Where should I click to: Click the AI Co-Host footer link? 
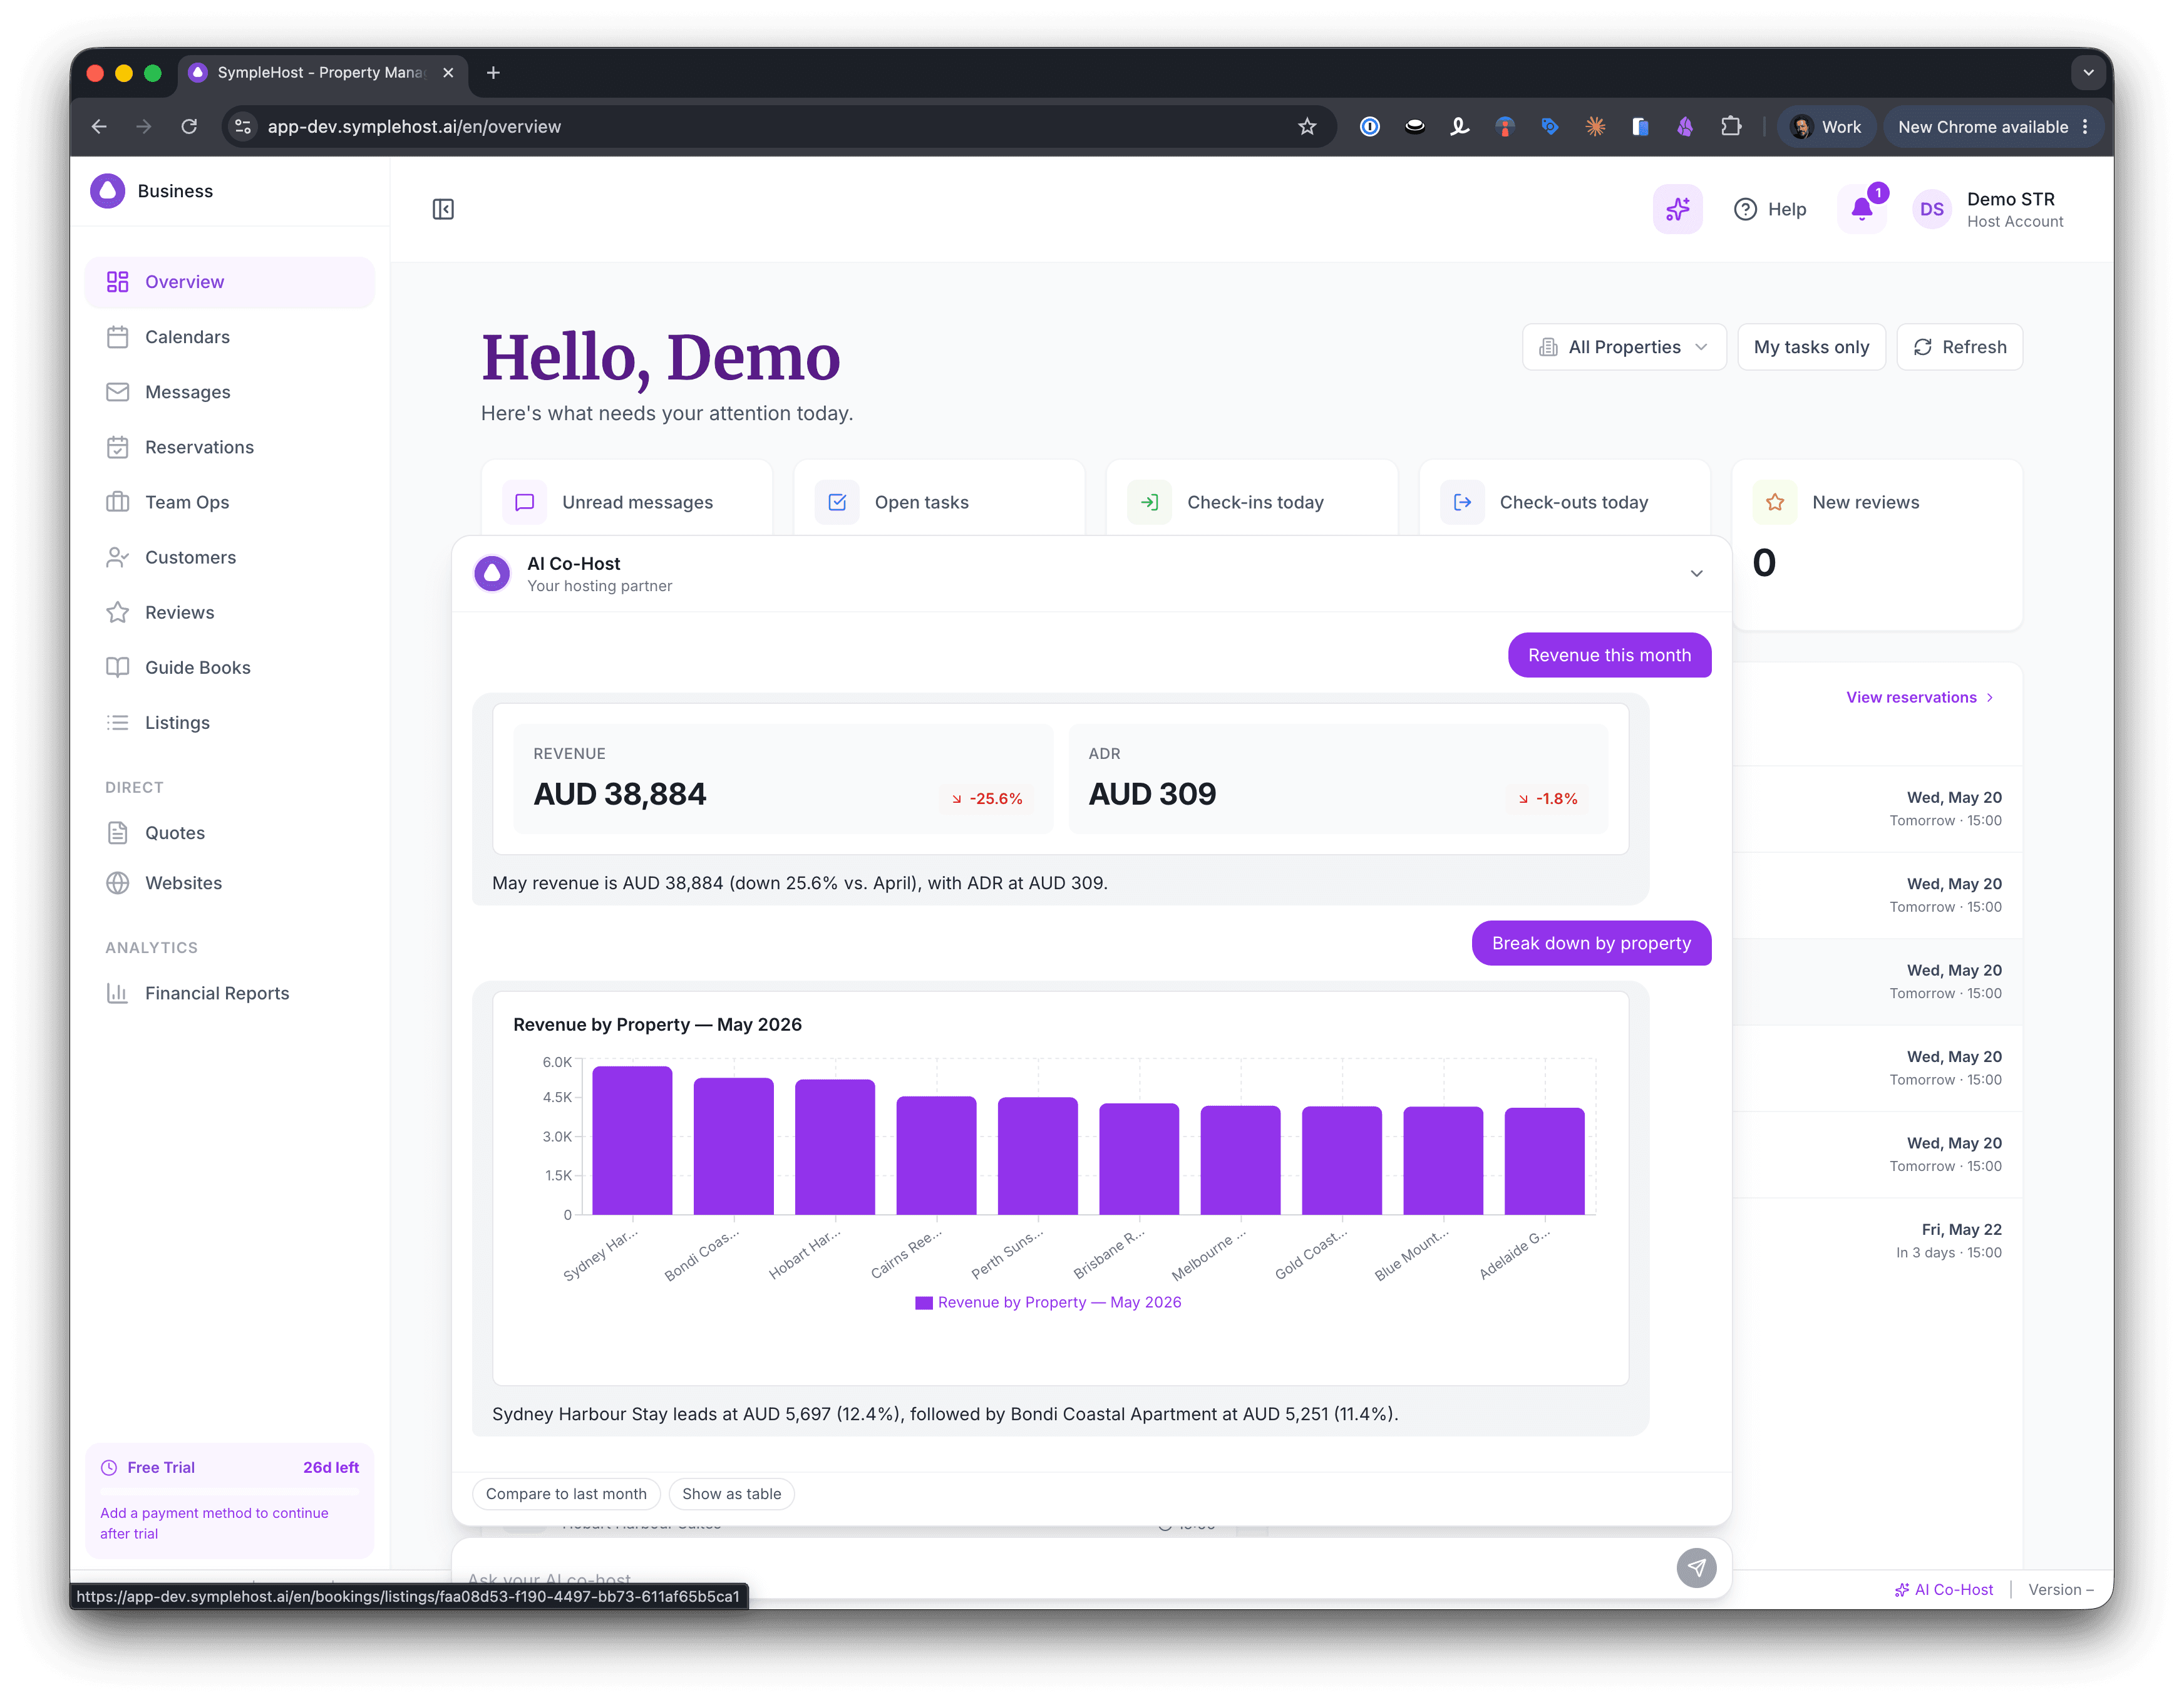pos(1943,1590)
